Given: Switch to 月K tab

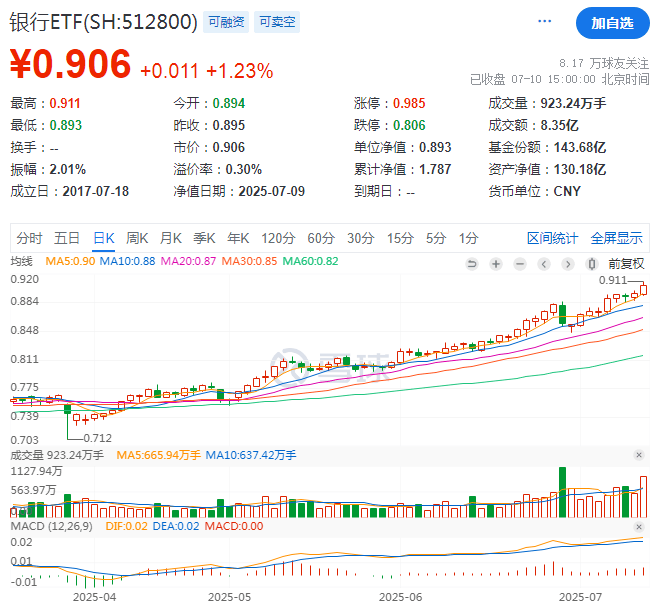Looking at the screenshot, I should [170, 238].
